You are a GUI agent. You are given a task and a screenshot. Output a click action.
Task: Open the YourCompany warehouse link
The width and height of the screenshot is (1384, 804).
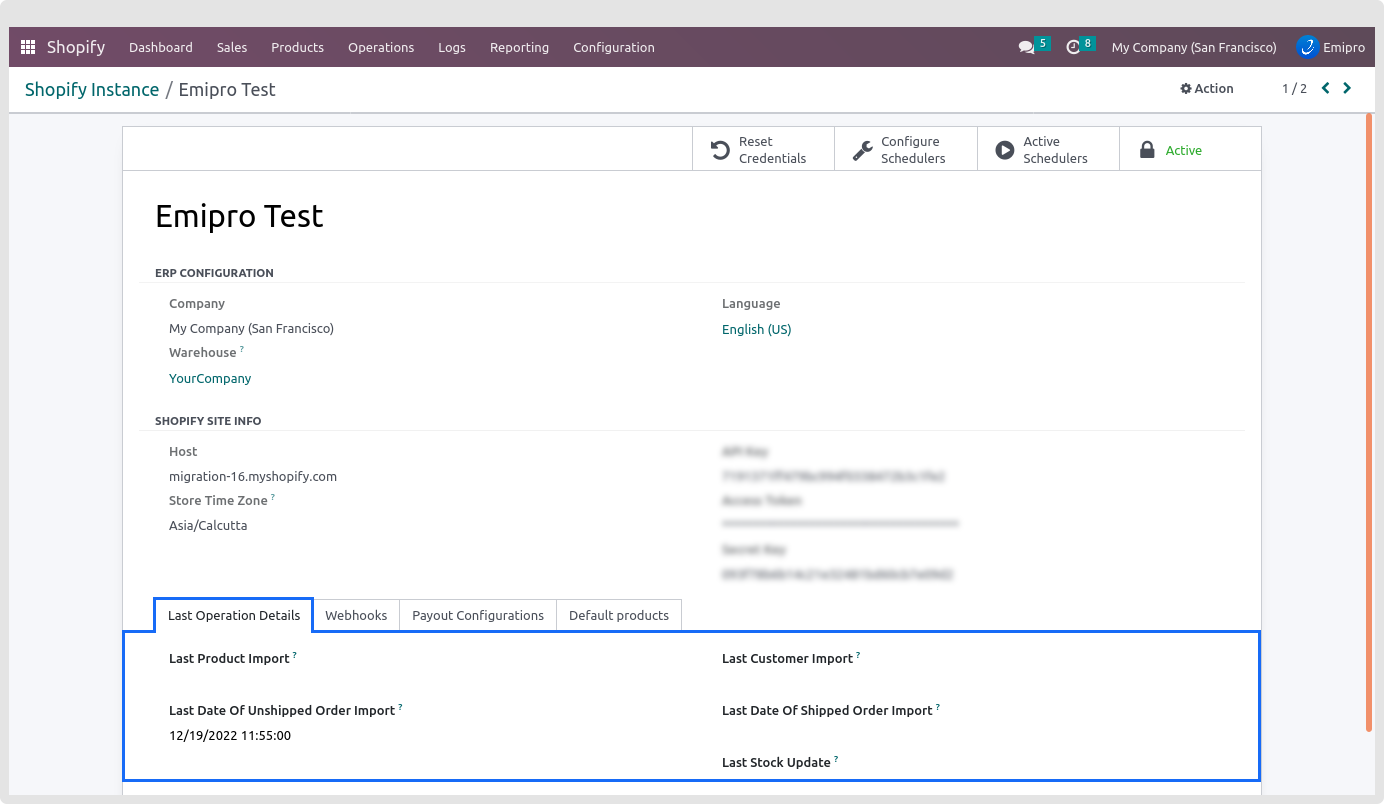click(x=210, y=378)
